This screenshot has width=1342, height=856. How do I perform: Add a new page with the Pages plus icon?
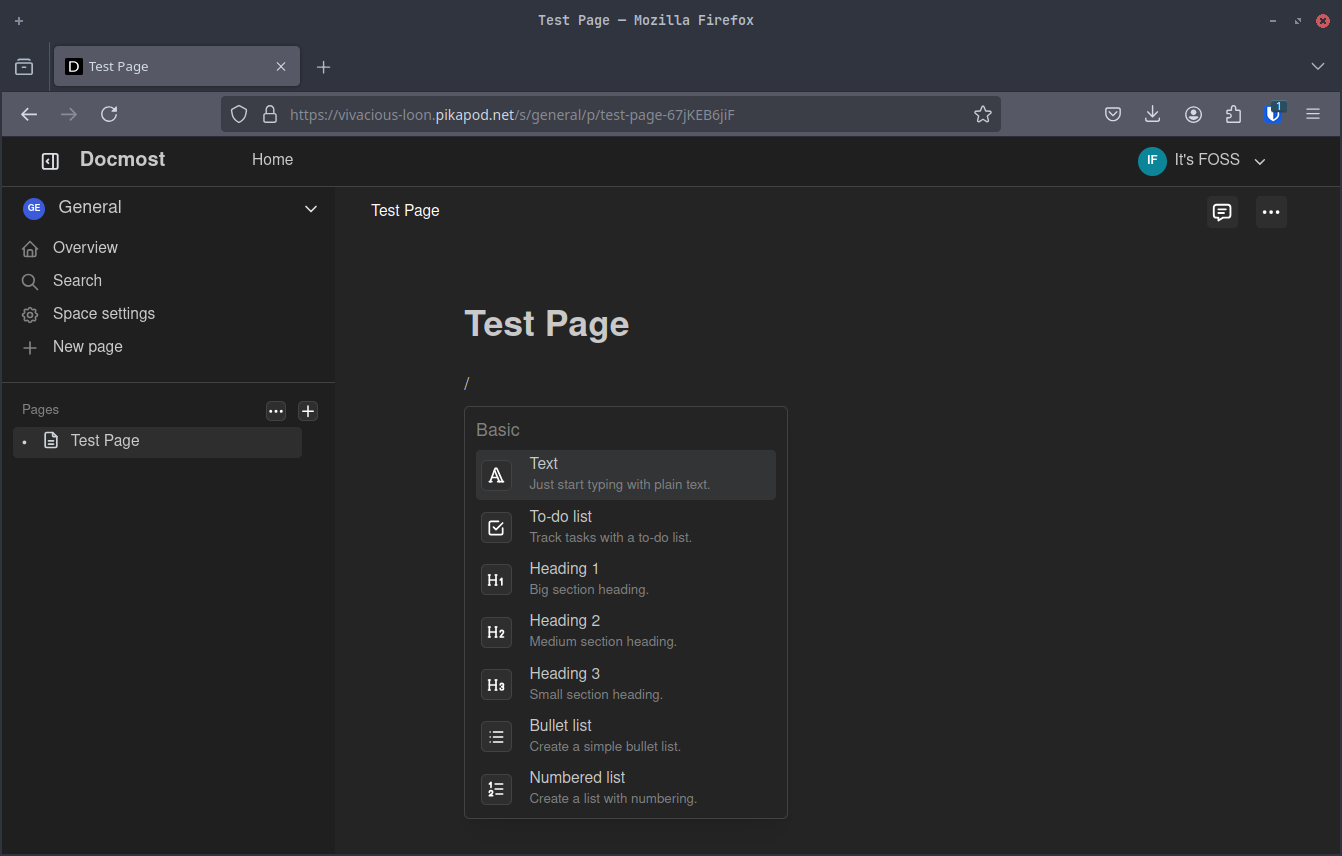pos(308,411)
